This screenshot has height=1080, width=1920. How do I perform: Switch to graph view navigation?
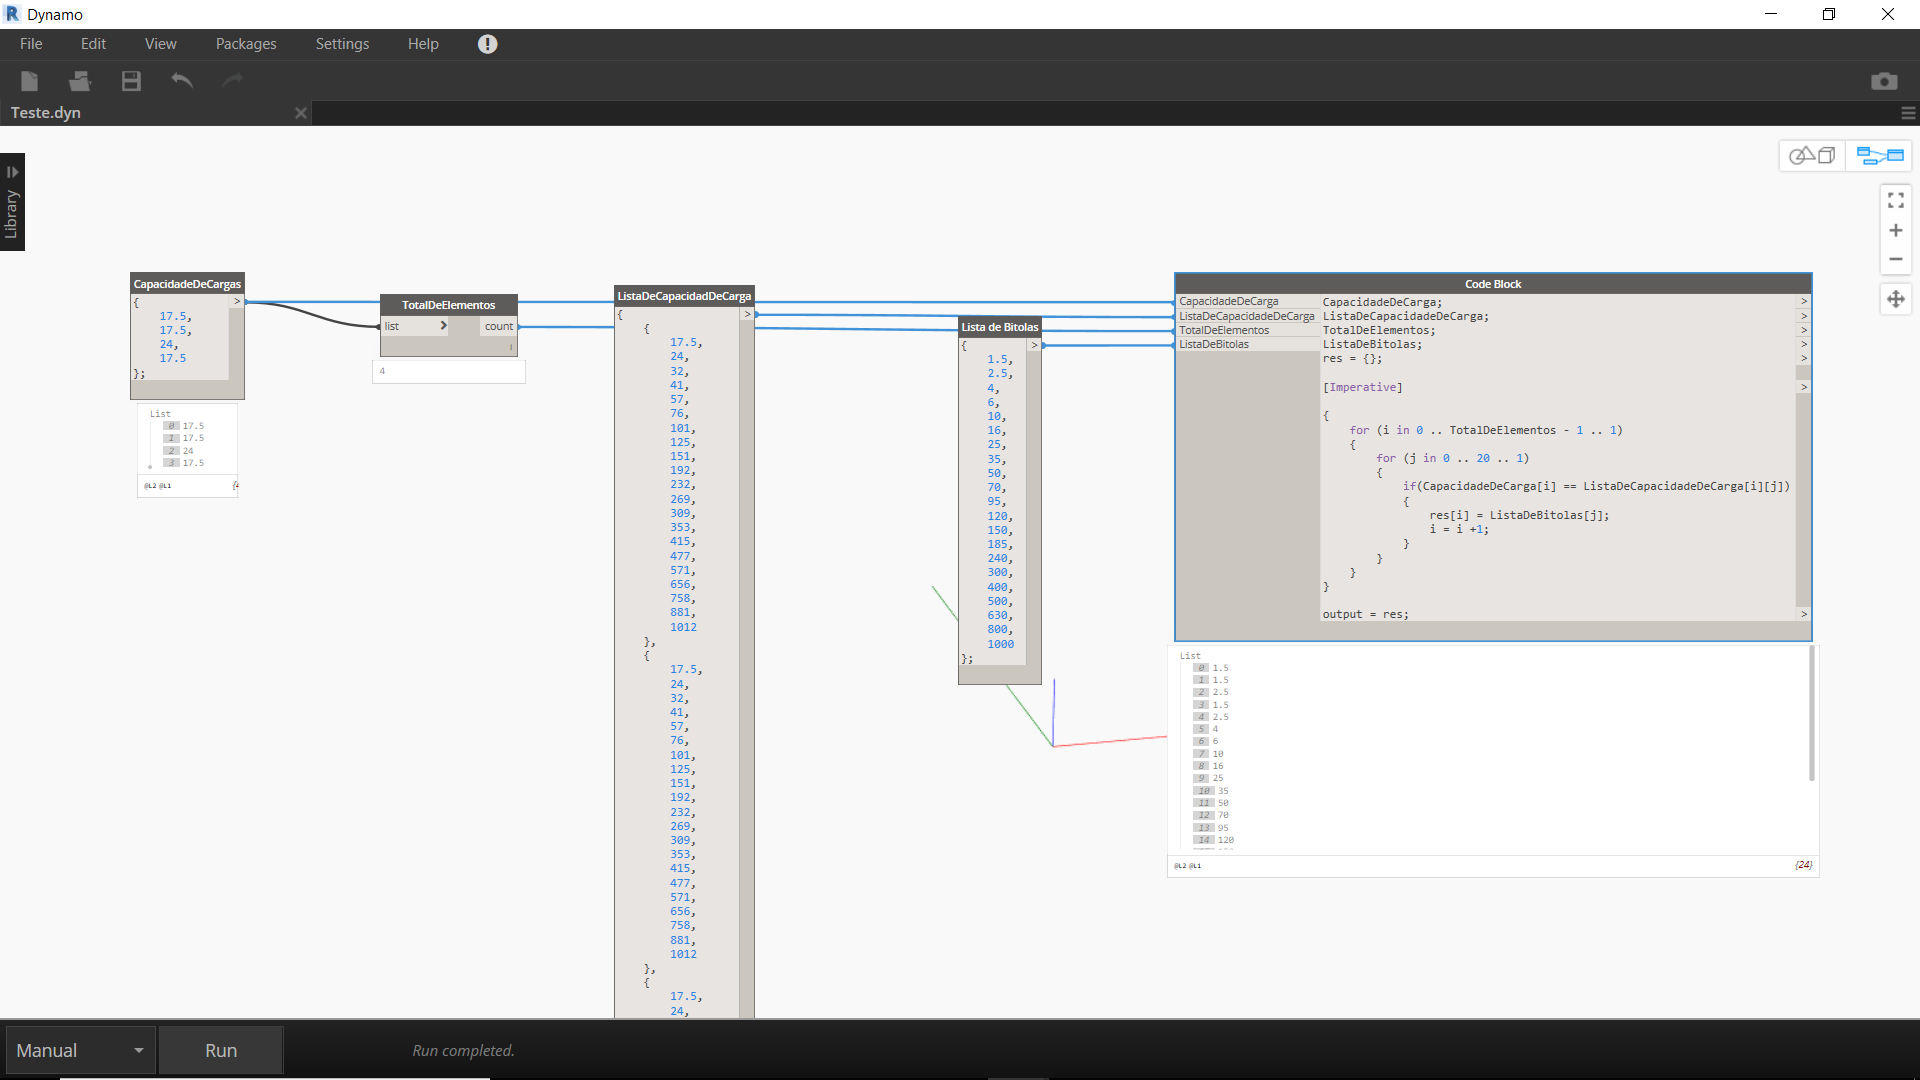click(x=1879, y=155)
